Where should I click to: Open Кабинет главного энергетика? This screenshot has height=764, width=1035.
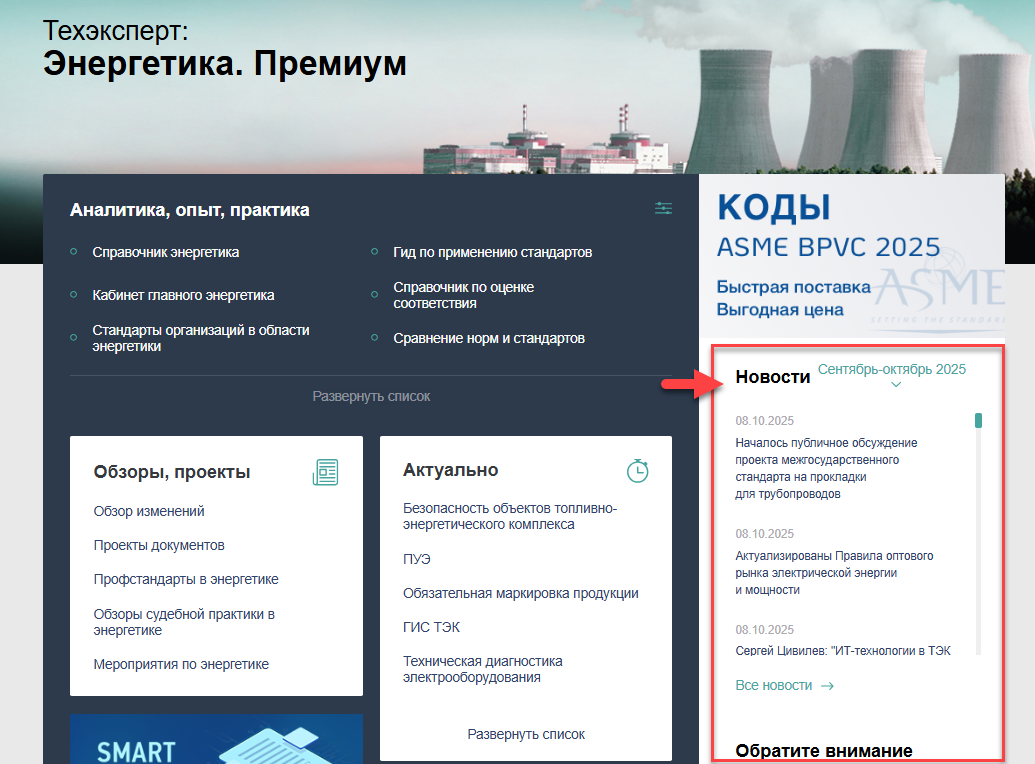183,295
